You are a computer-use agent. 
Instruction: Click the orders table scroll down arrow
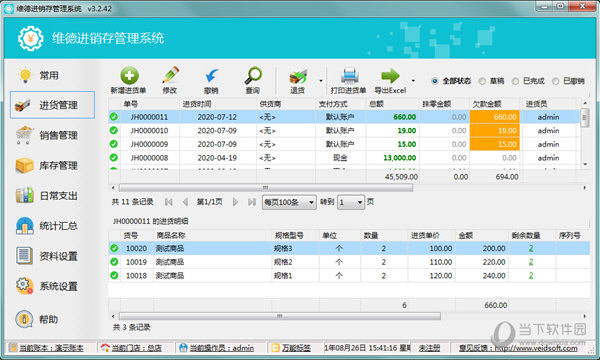[x=585, y=164]
